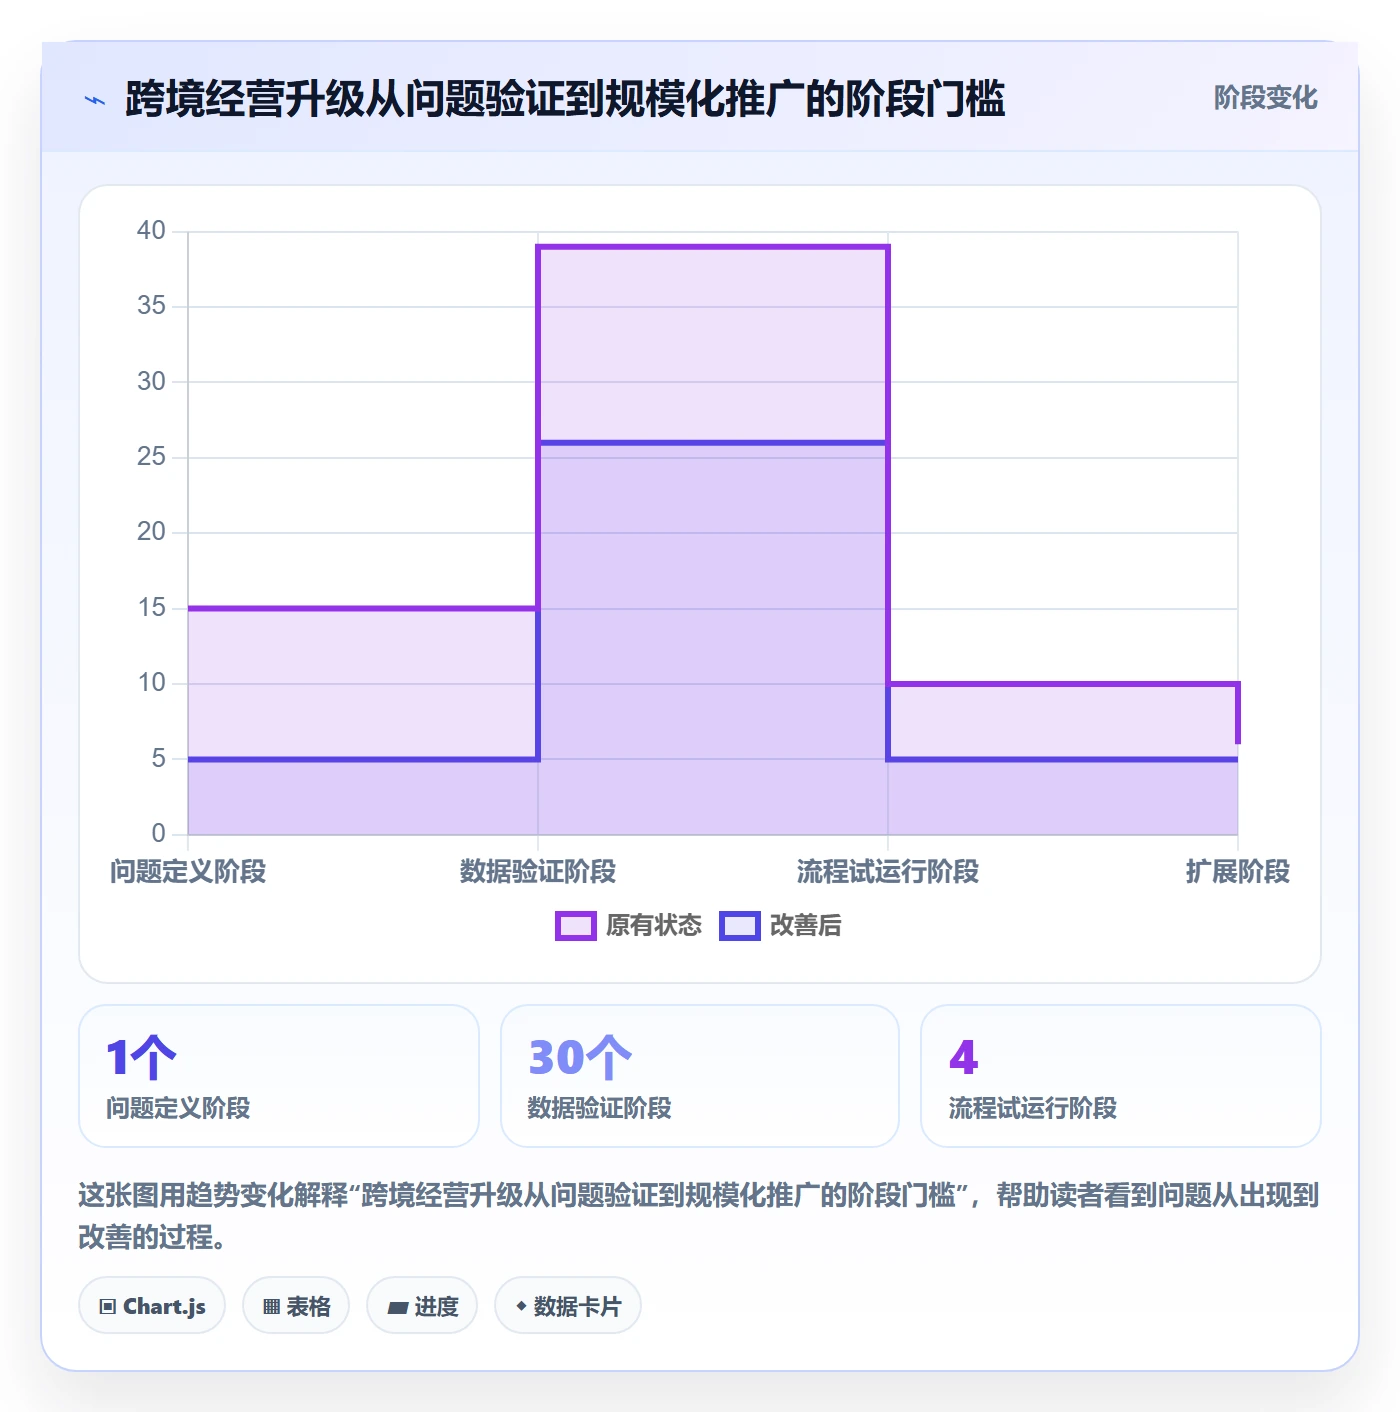Click the bar icon in the 进度 chip
Viewport: 1400px width, 1412px height.
[398, 1307]
